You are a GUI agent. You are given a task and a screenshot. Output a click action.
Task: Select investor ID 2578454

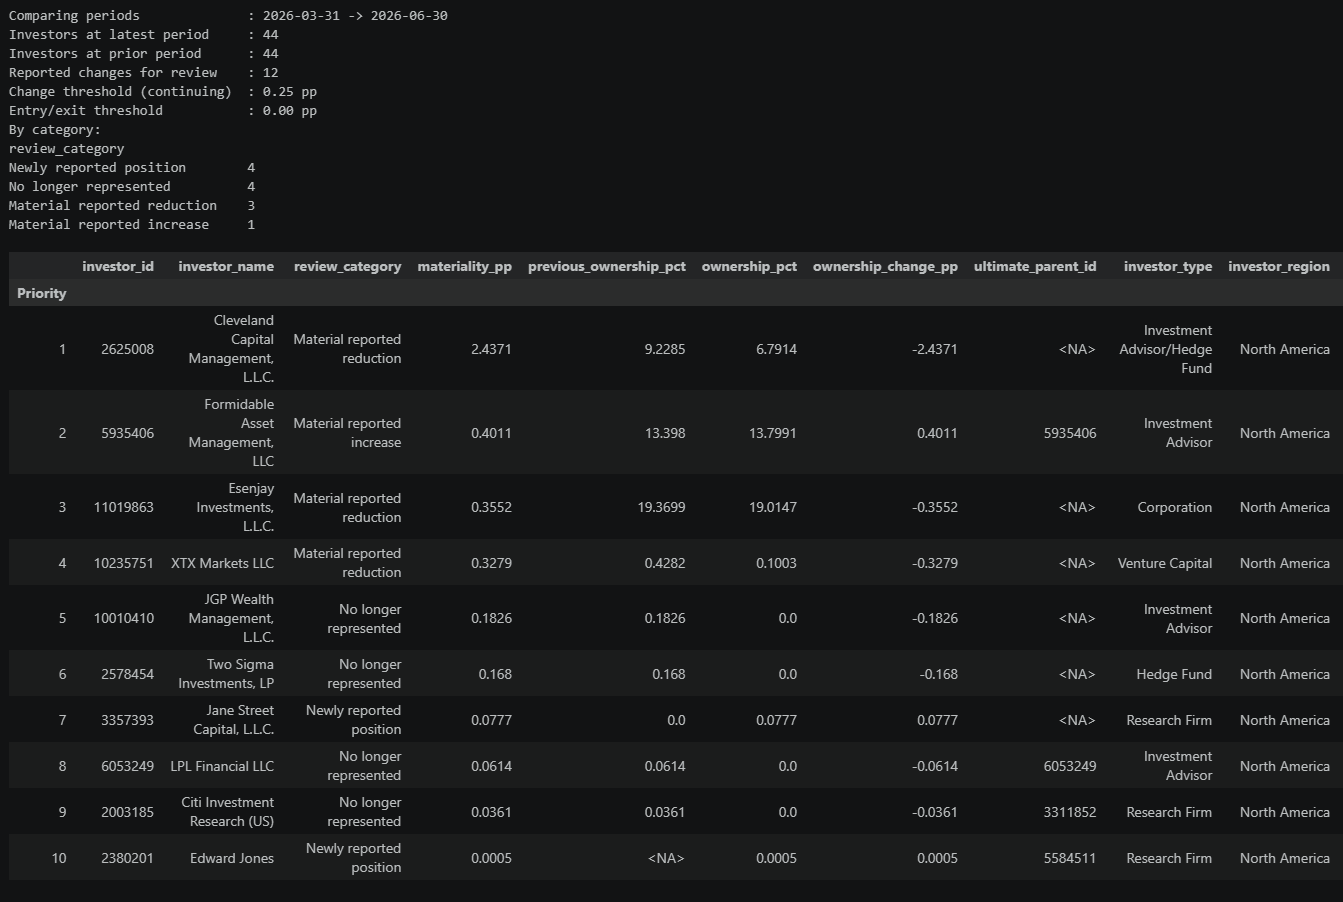tap(128, 674)
